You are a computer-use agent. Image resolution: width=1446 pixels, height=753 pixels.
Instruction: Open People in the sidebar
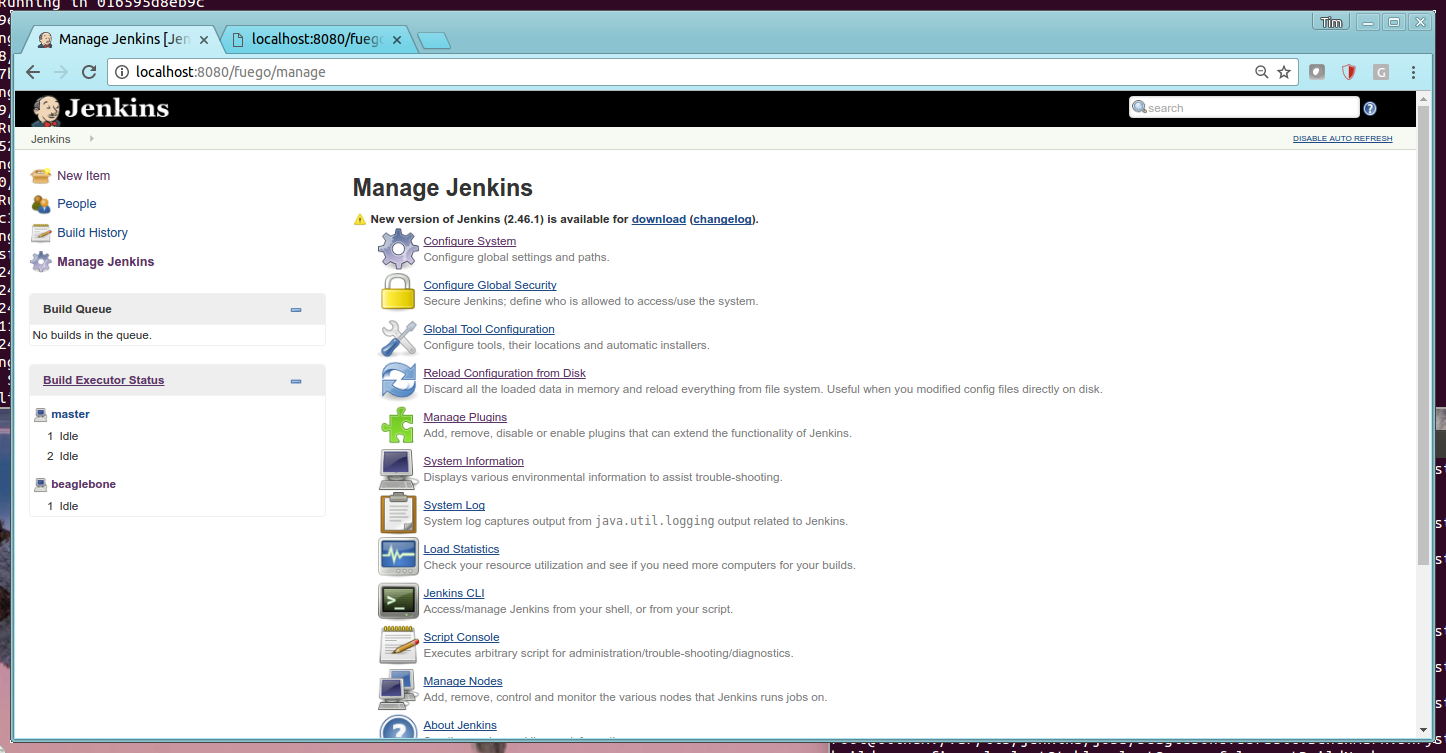pos(77,204)
